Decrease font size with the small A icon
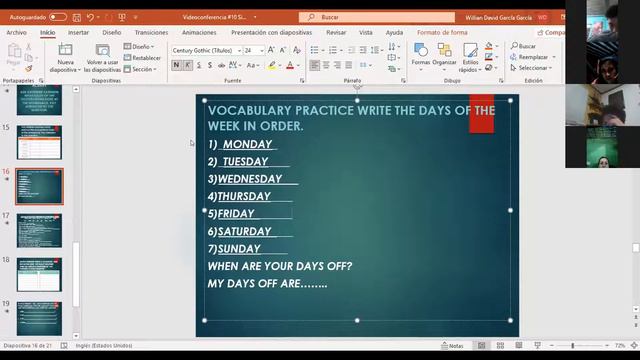The image size is (640, 360). click(282, 50)
